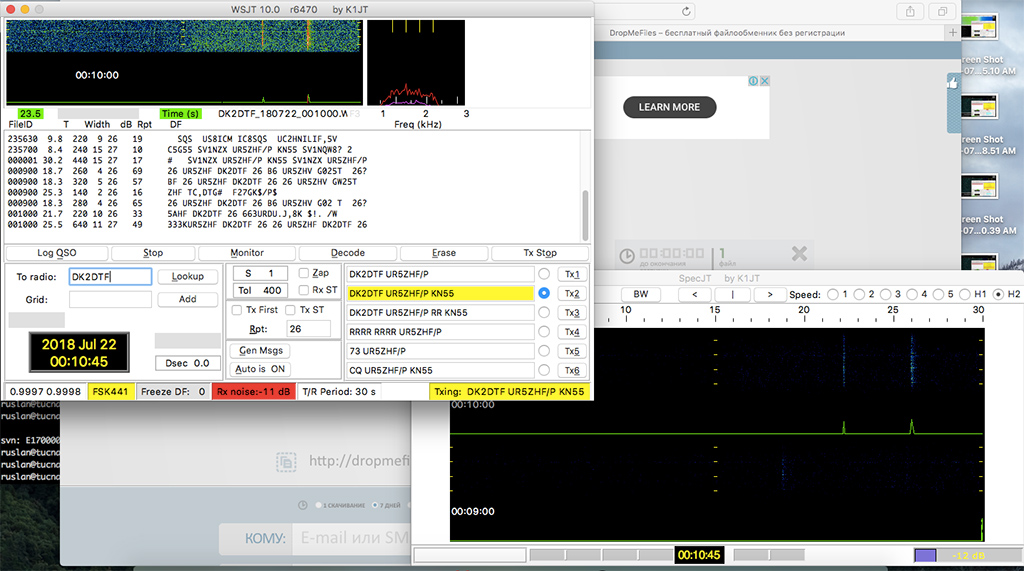This screenshot has width=1024, height=571.
Task: Click the timer clock icon in DropMeFiles
Action: pyautogui.click(x=626, y=255)
